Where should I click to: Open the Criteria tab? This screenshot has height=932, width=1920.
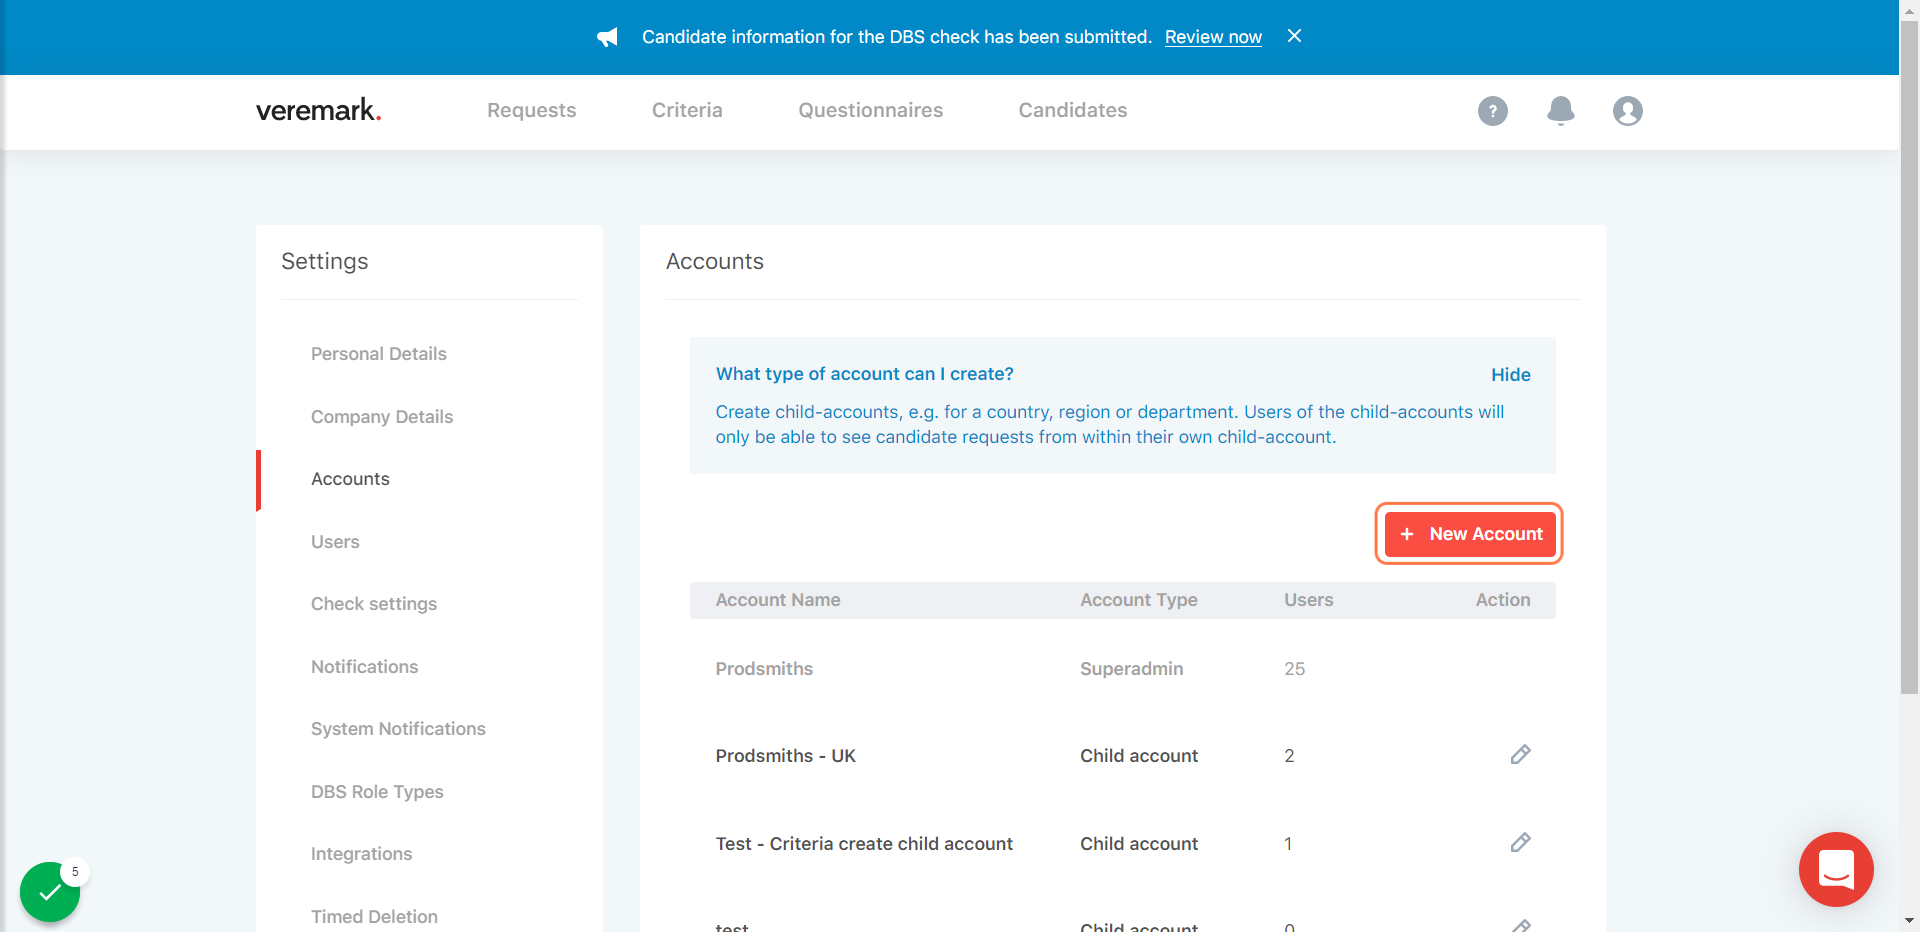[687, 111]
